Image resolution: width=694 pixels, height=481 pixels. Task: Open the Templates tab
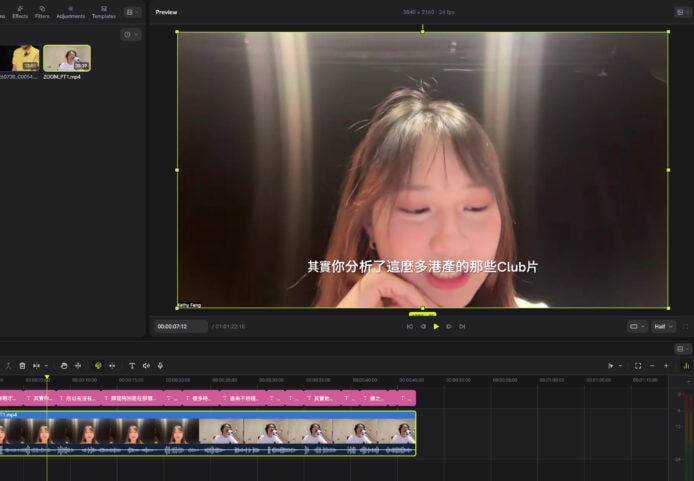[104, 12]
